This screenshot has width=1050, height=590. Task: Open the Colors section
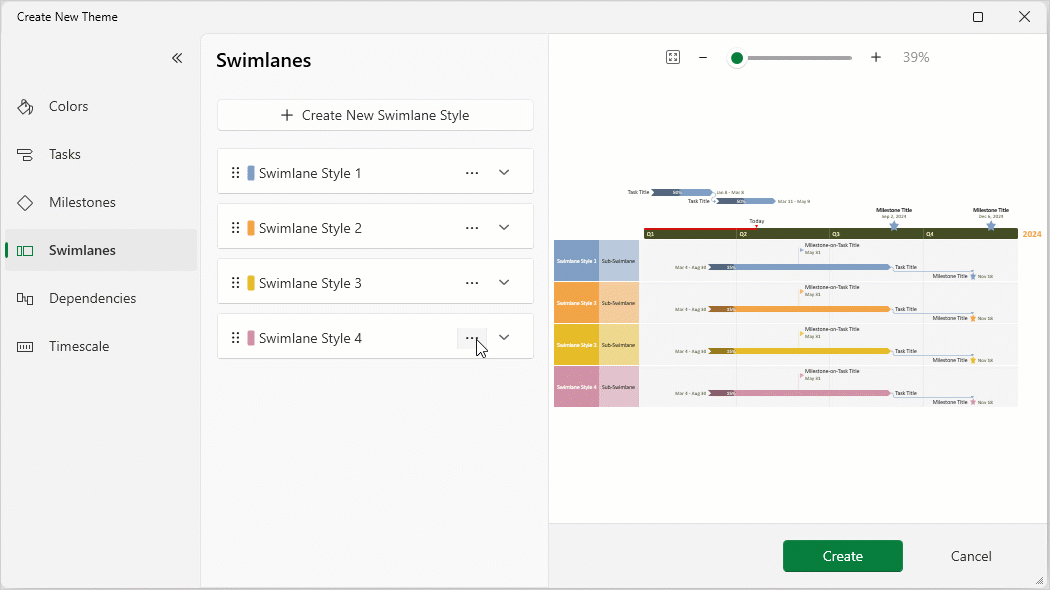pyautogui.click(x=68, y=106)
